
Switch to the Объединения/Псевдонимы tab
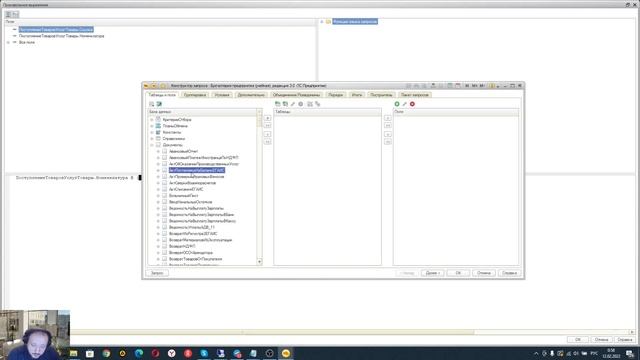click(x=296, y=95)
